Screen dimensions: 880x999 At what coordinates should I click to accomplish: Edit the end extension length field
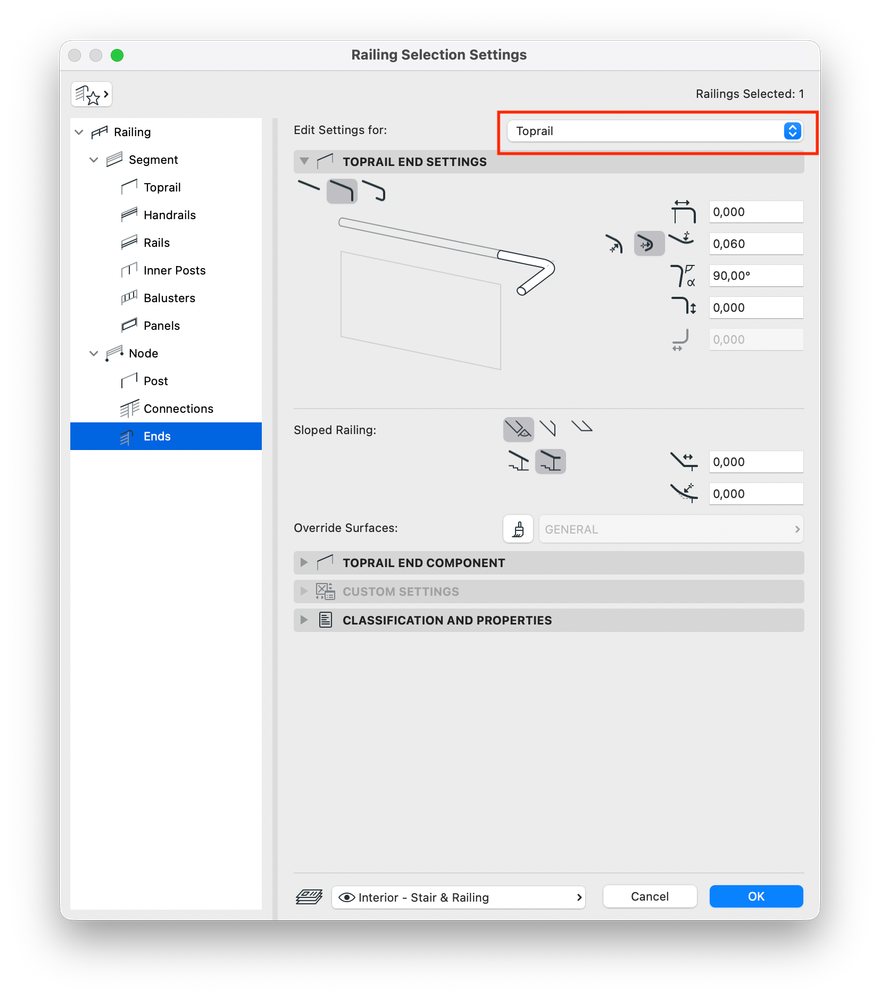(756, 212)
